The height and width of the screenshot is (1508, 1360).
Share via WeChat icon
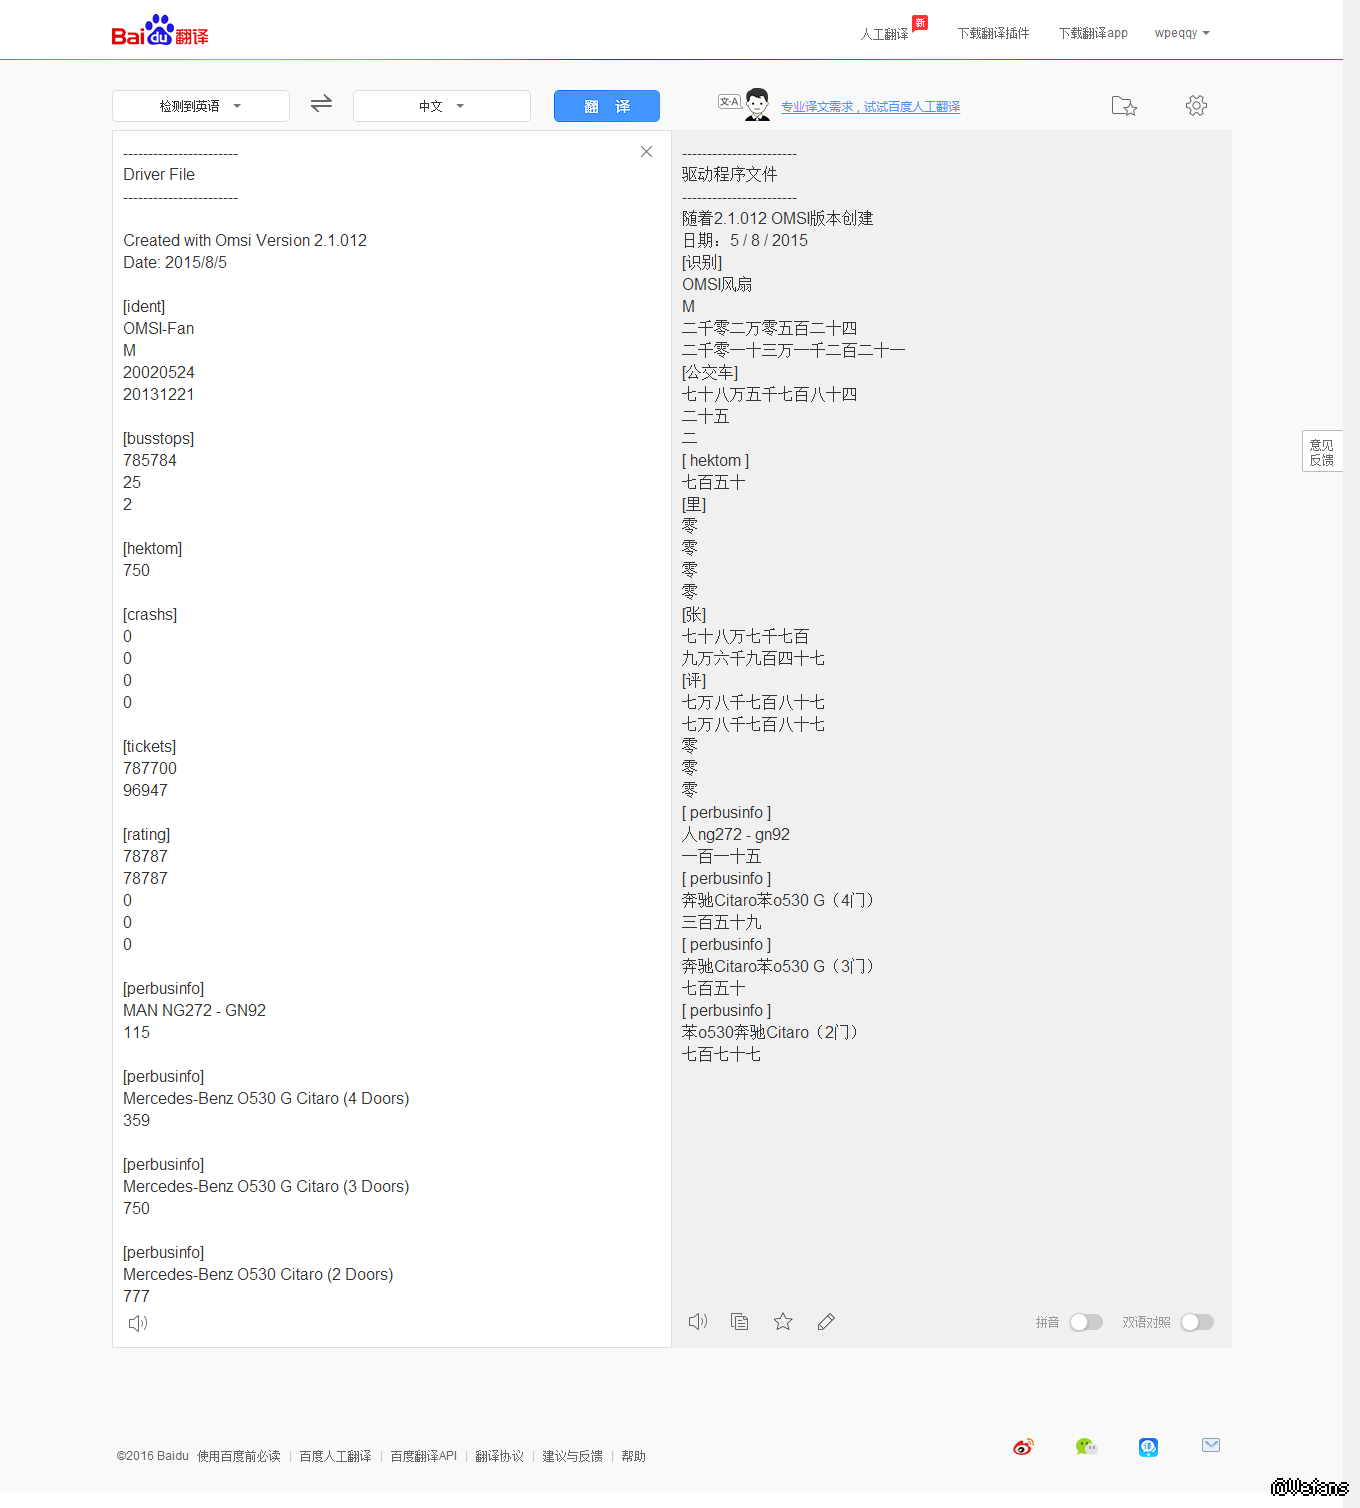(x=1086, y=1447)
